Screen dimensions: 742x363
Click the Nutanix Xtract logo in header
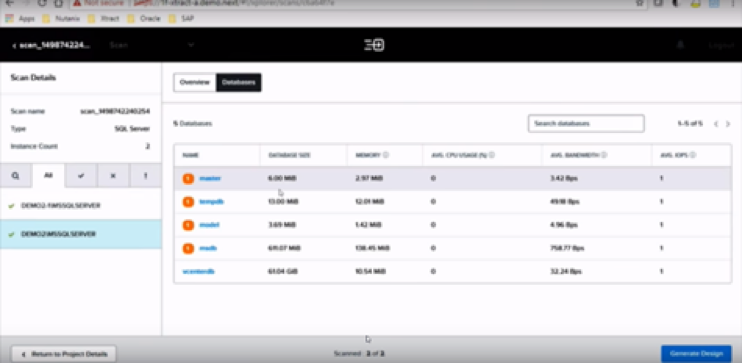pos(374,45)
